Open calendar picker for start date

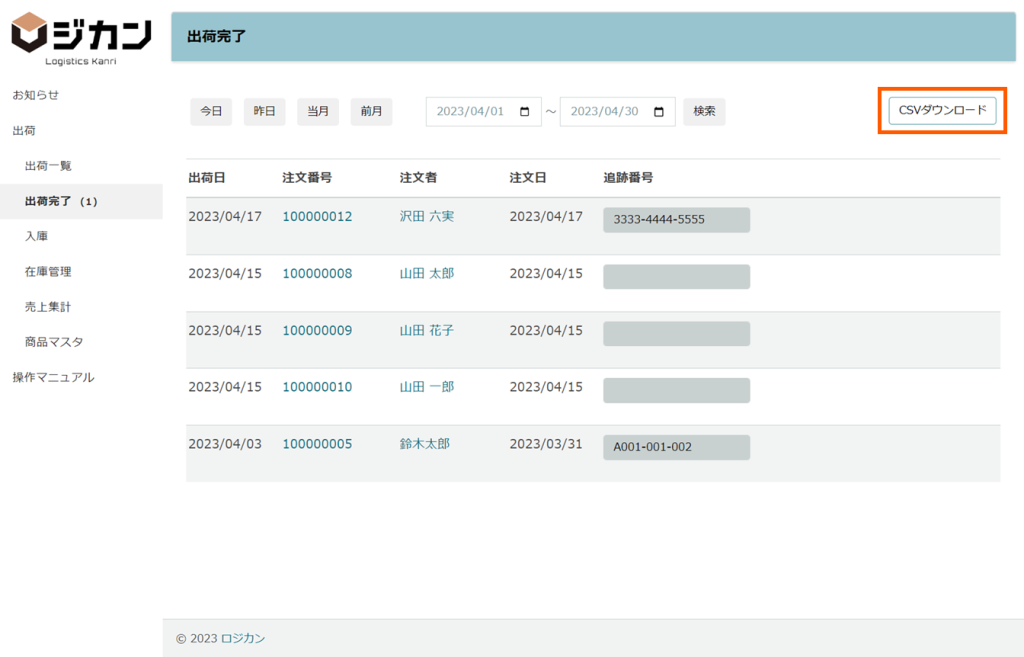point(525,112)
